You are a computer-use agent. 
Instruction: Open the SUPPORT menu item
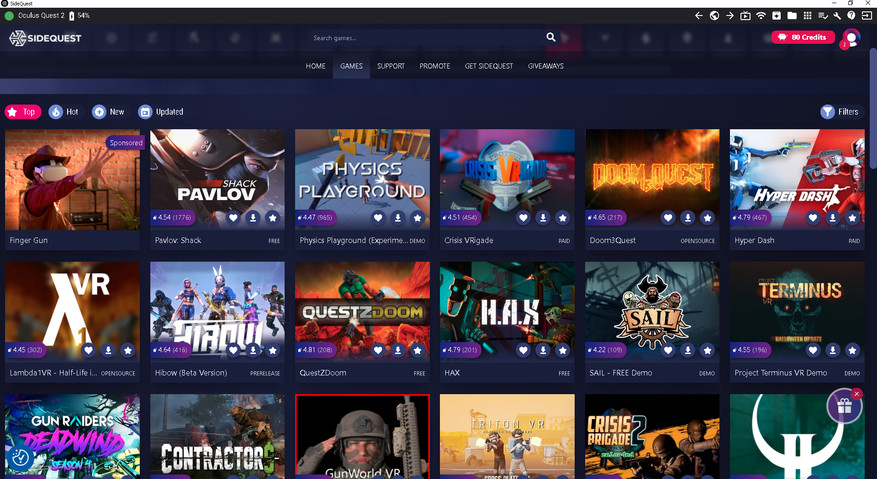click(390, 66)
